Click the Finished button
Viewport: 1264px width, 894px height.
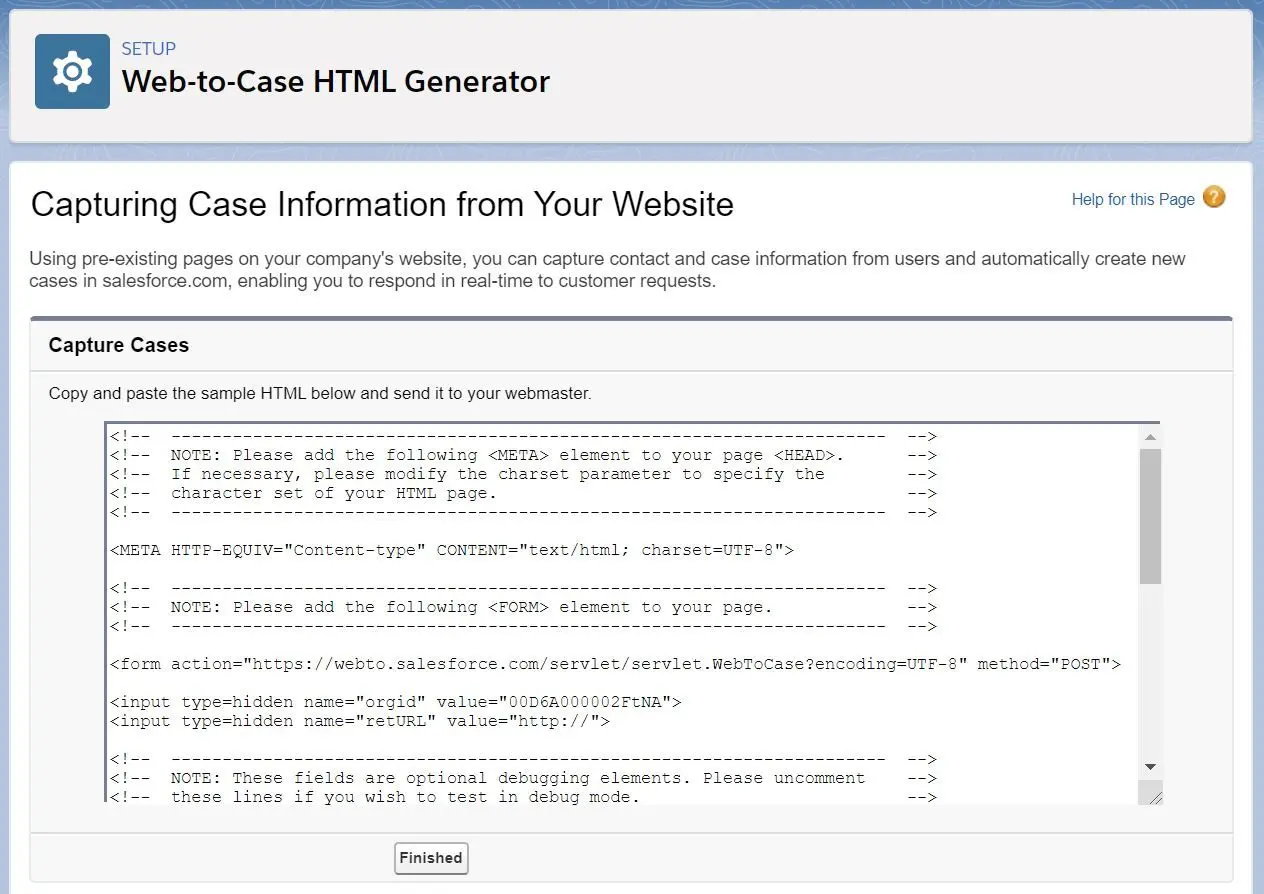[x=431, y=858]
